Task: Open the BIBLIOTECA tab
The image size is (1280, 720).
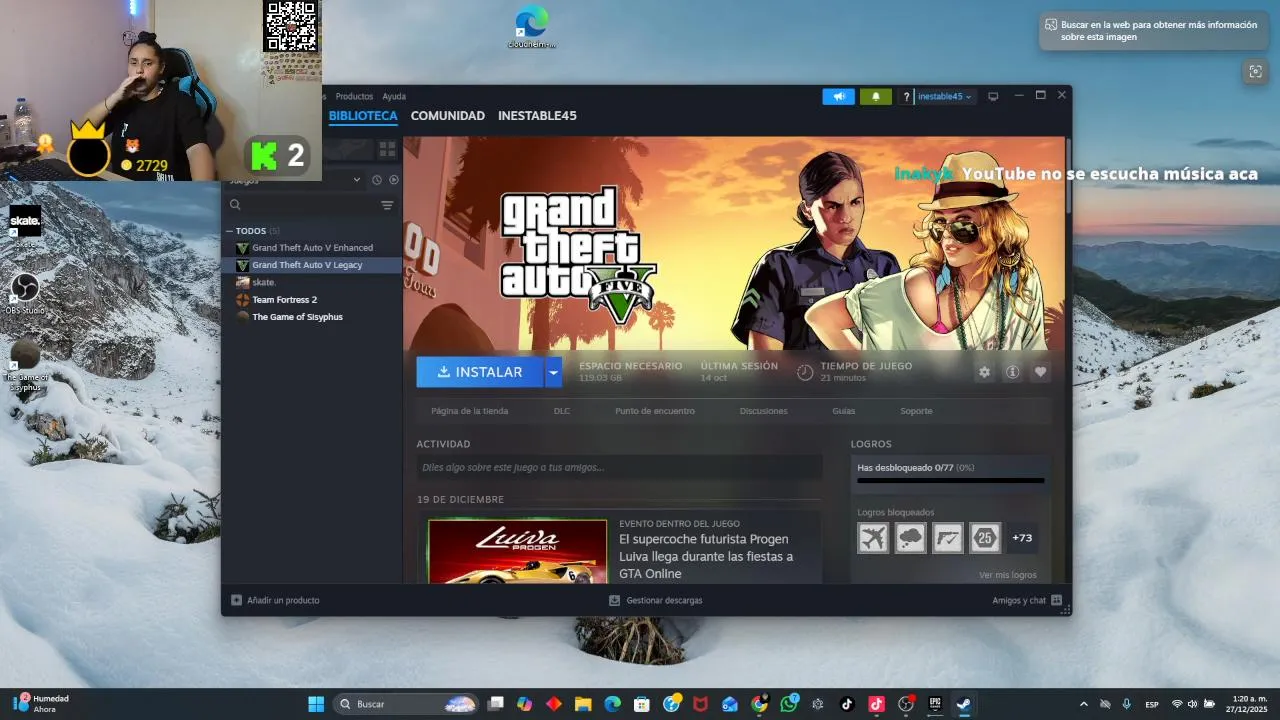Action: pos(363,116)
